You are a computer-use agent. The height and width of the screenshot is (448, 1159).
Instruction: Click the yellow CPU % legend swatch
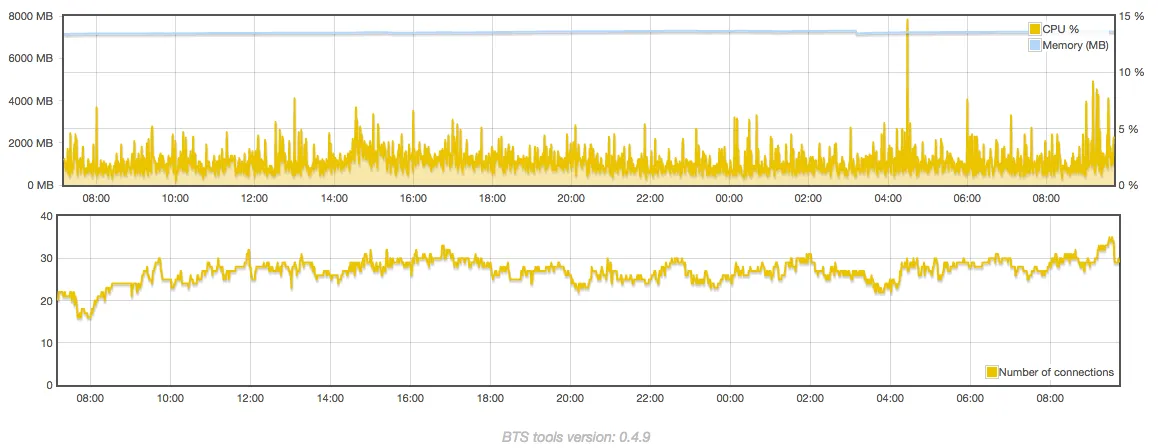[x=1035, y=29]
